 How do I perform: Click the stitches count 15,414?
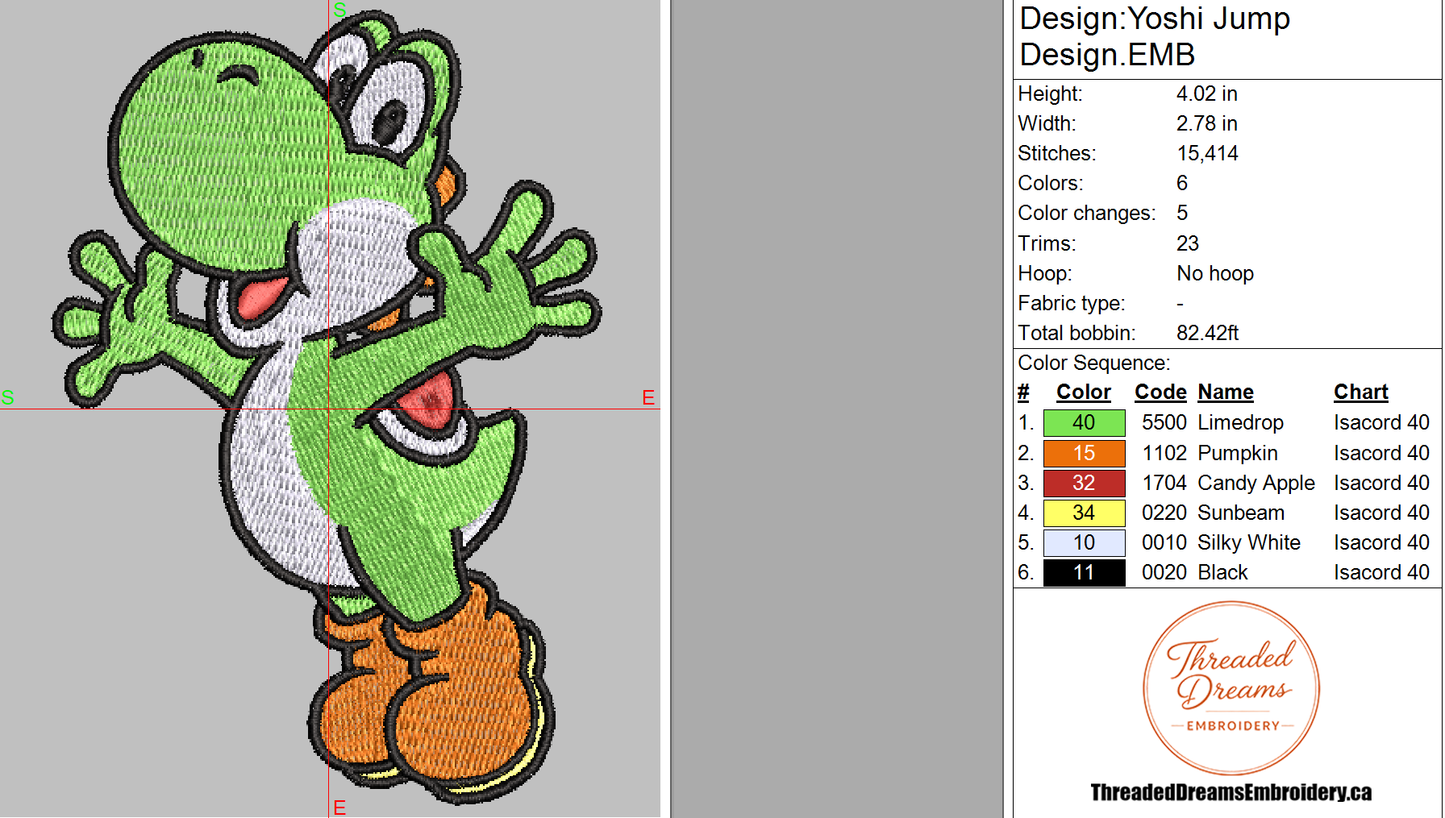click(x=1207, y=154)
